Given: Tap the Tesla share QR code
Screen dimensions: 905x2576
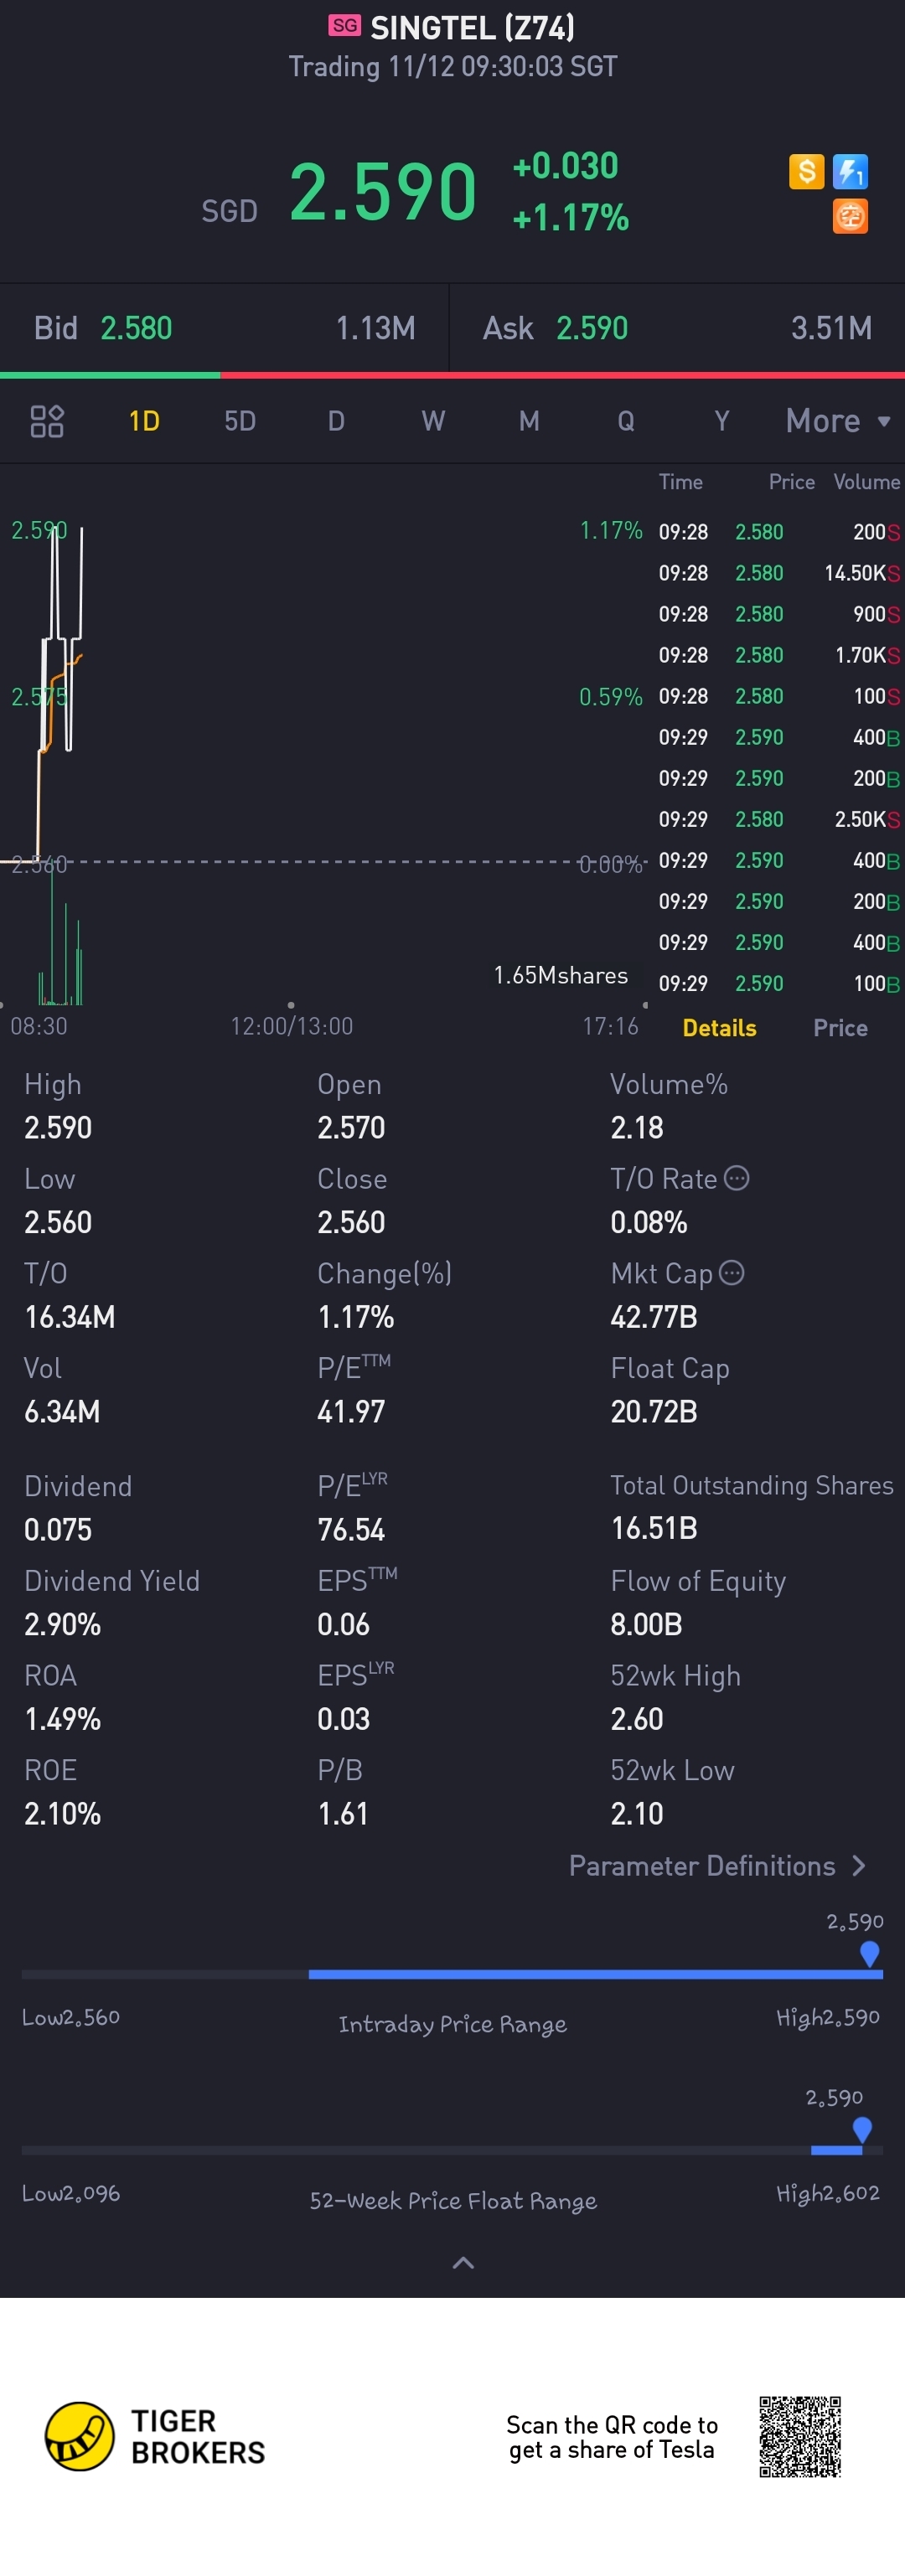Looking at the screenshot, I should click(x=800, y=2436).
